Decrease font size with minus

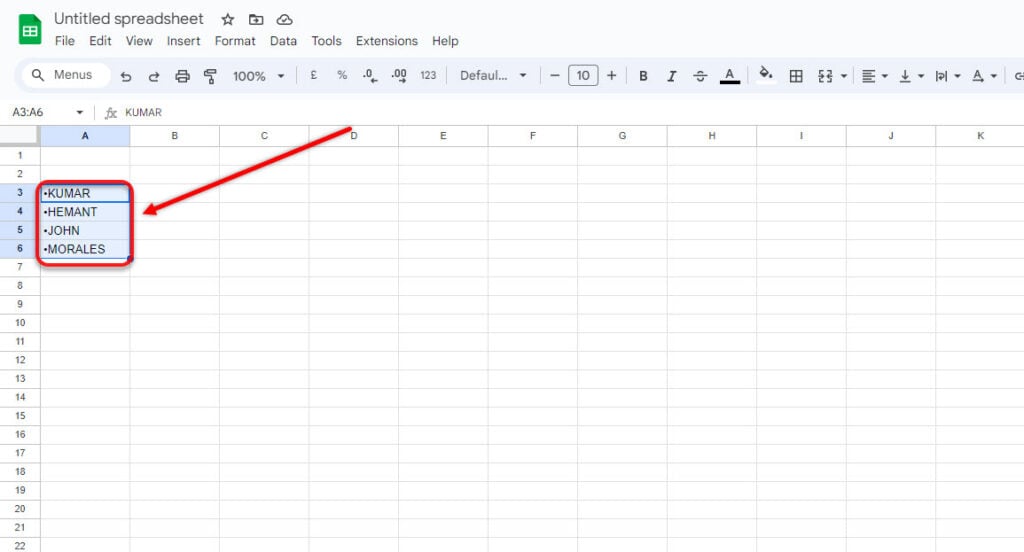pyautogui.click(x=554, y=75)
